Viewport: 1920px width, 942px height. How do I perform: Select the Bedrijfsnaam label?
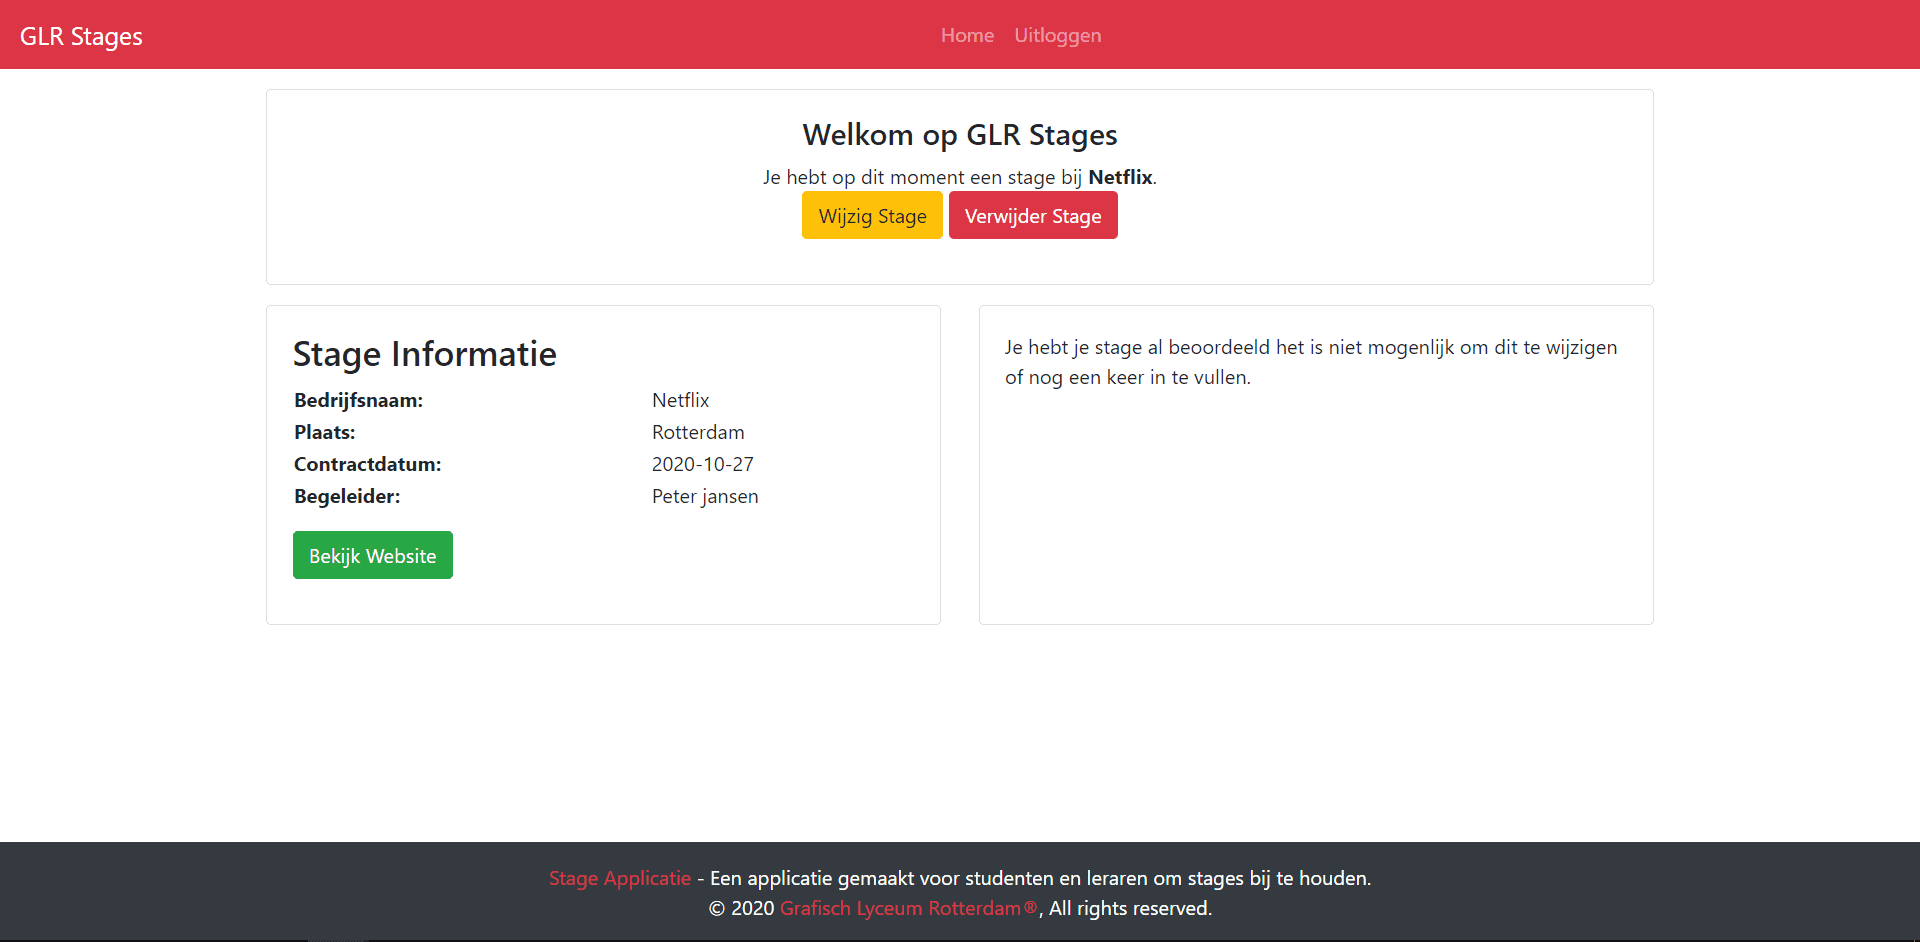tap(359, 400)
